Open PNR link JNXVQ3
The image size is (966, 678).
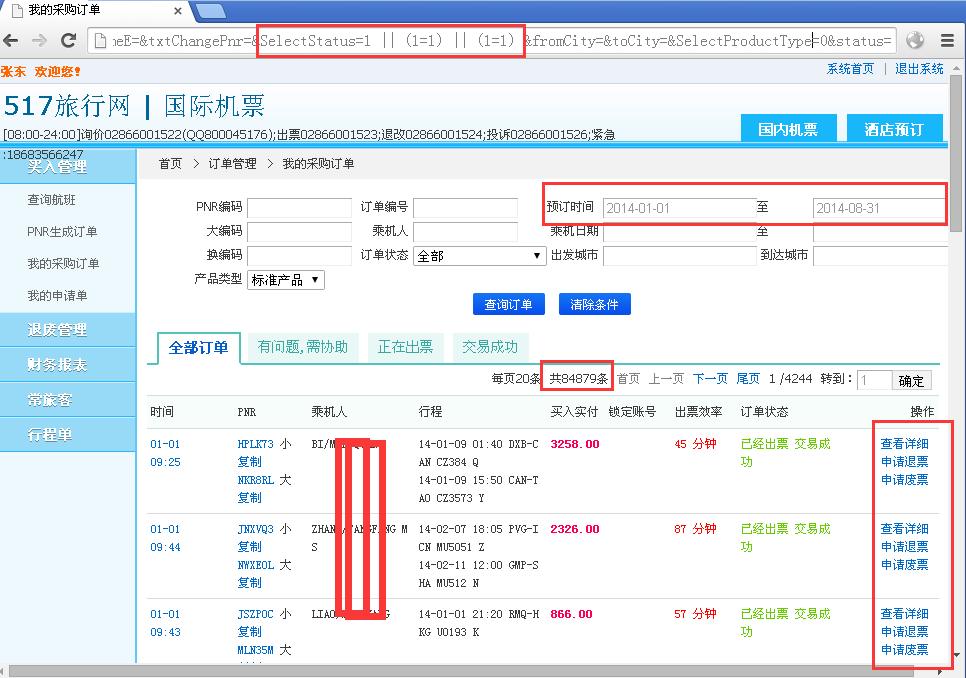256,529
